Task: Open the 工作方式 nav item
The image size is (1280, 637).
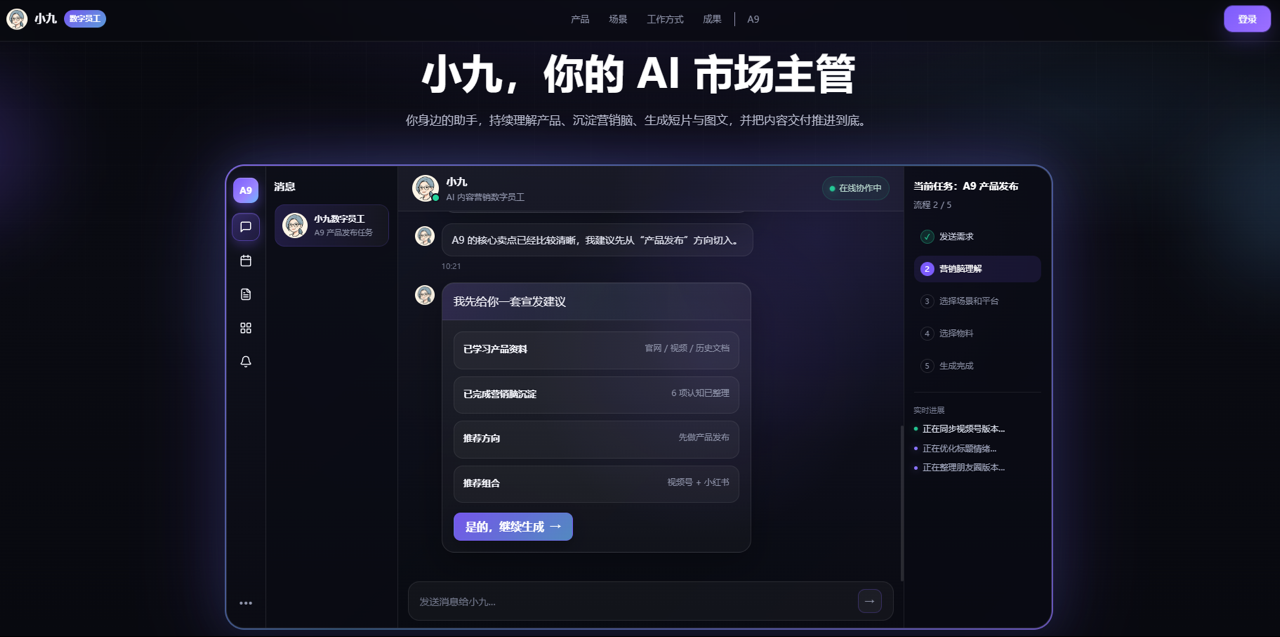Action: coord(665,19)
